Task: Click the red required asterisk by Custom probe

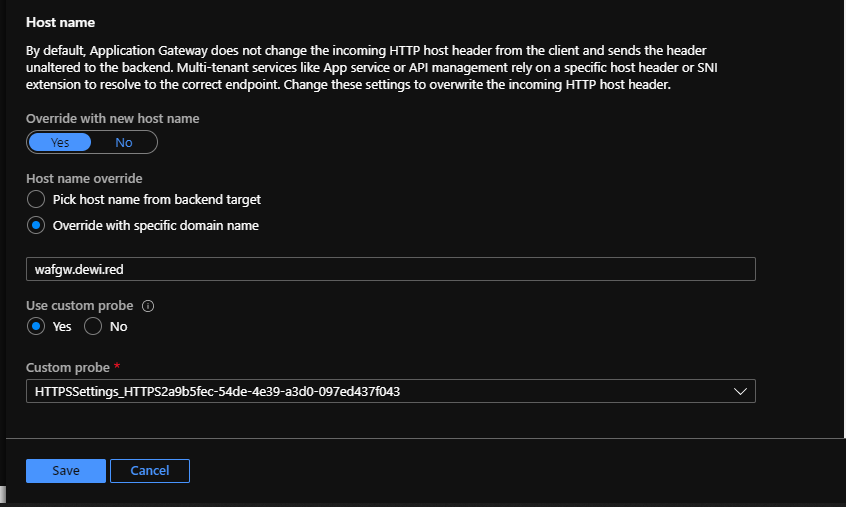Action: tap(117, 368)
